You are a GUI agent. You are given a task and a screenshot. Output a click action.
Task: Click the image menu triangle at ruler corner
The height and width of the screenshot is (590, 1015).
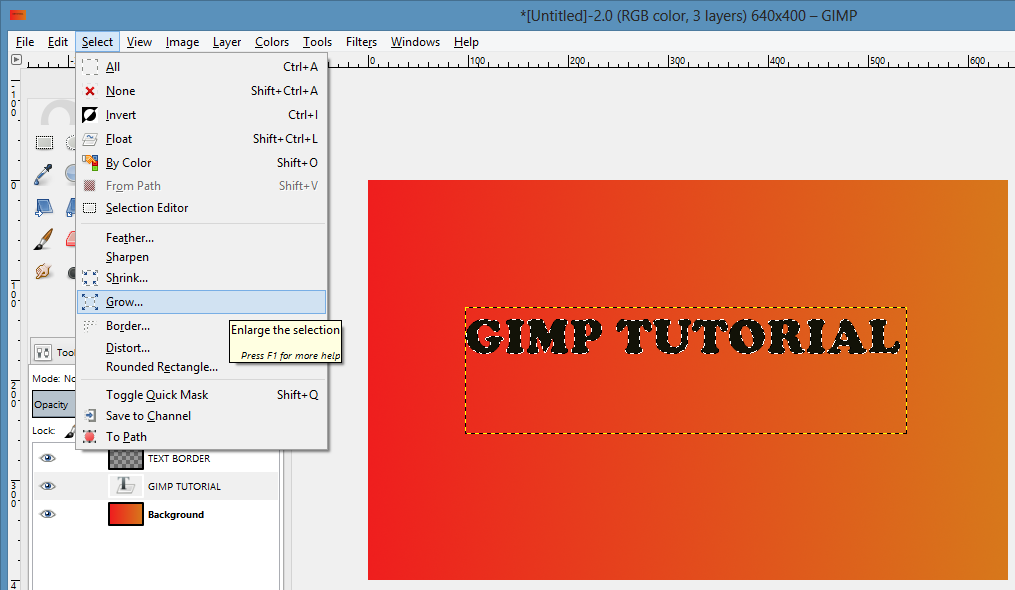point(16,60)
